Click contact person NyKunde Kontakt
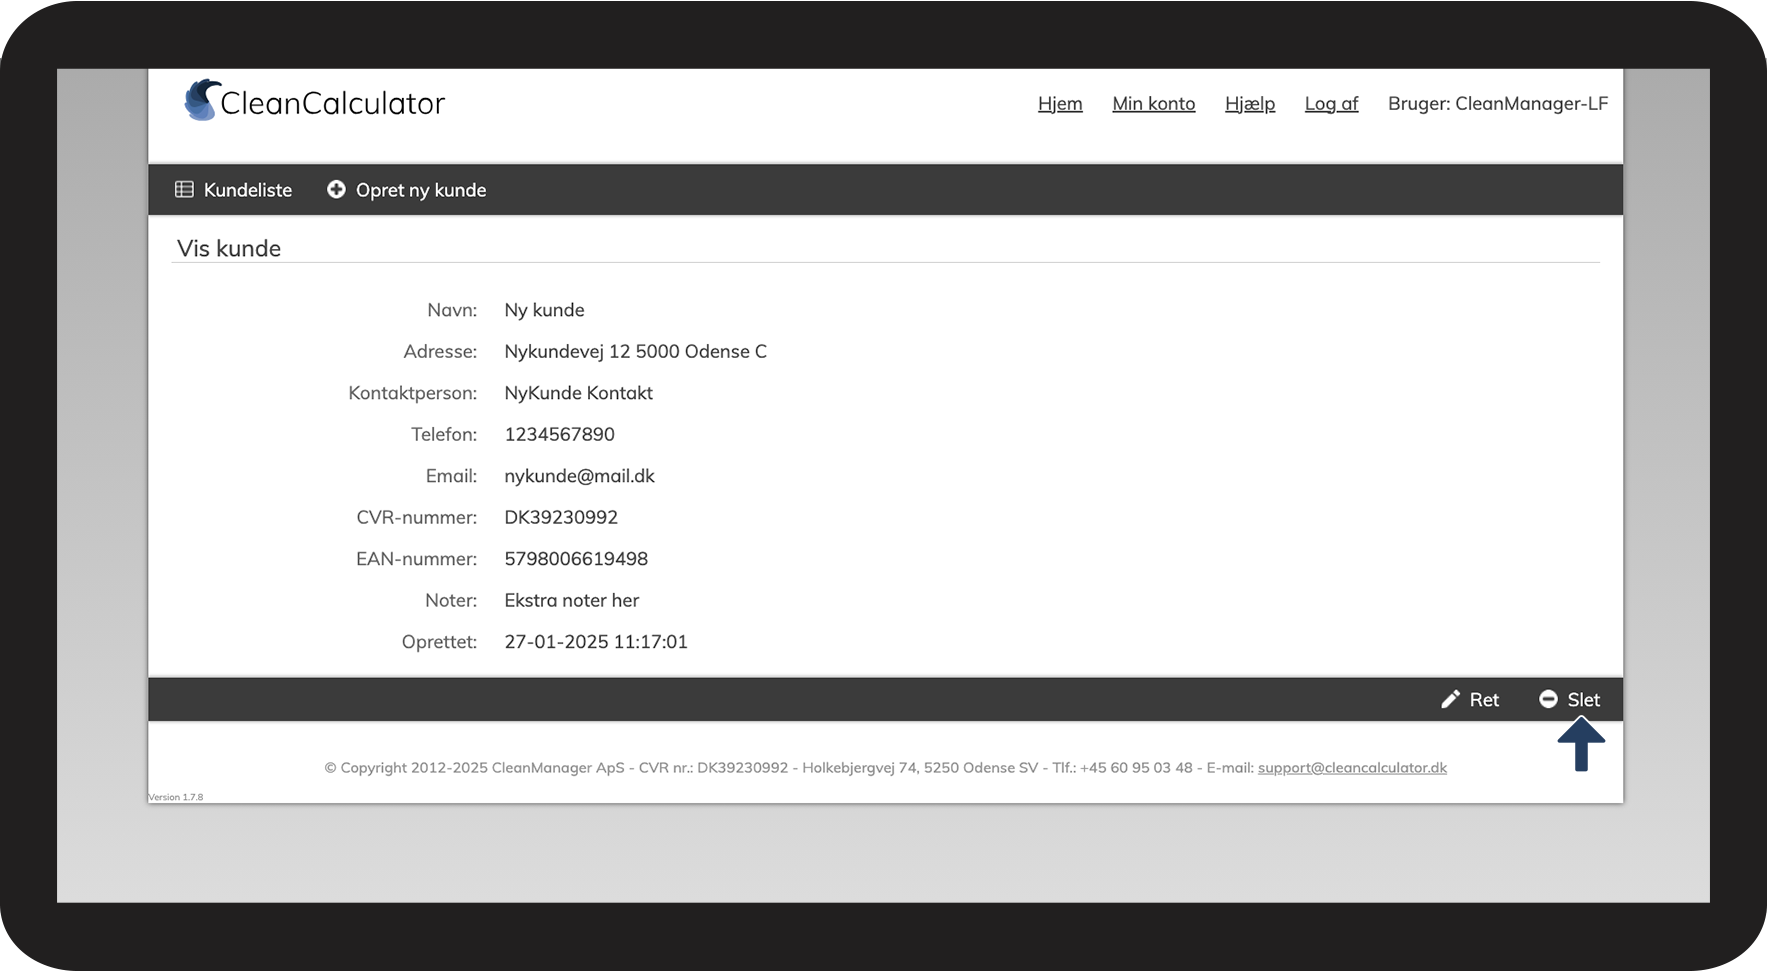This screenshot has height=971, width=1767. [578, 393]
